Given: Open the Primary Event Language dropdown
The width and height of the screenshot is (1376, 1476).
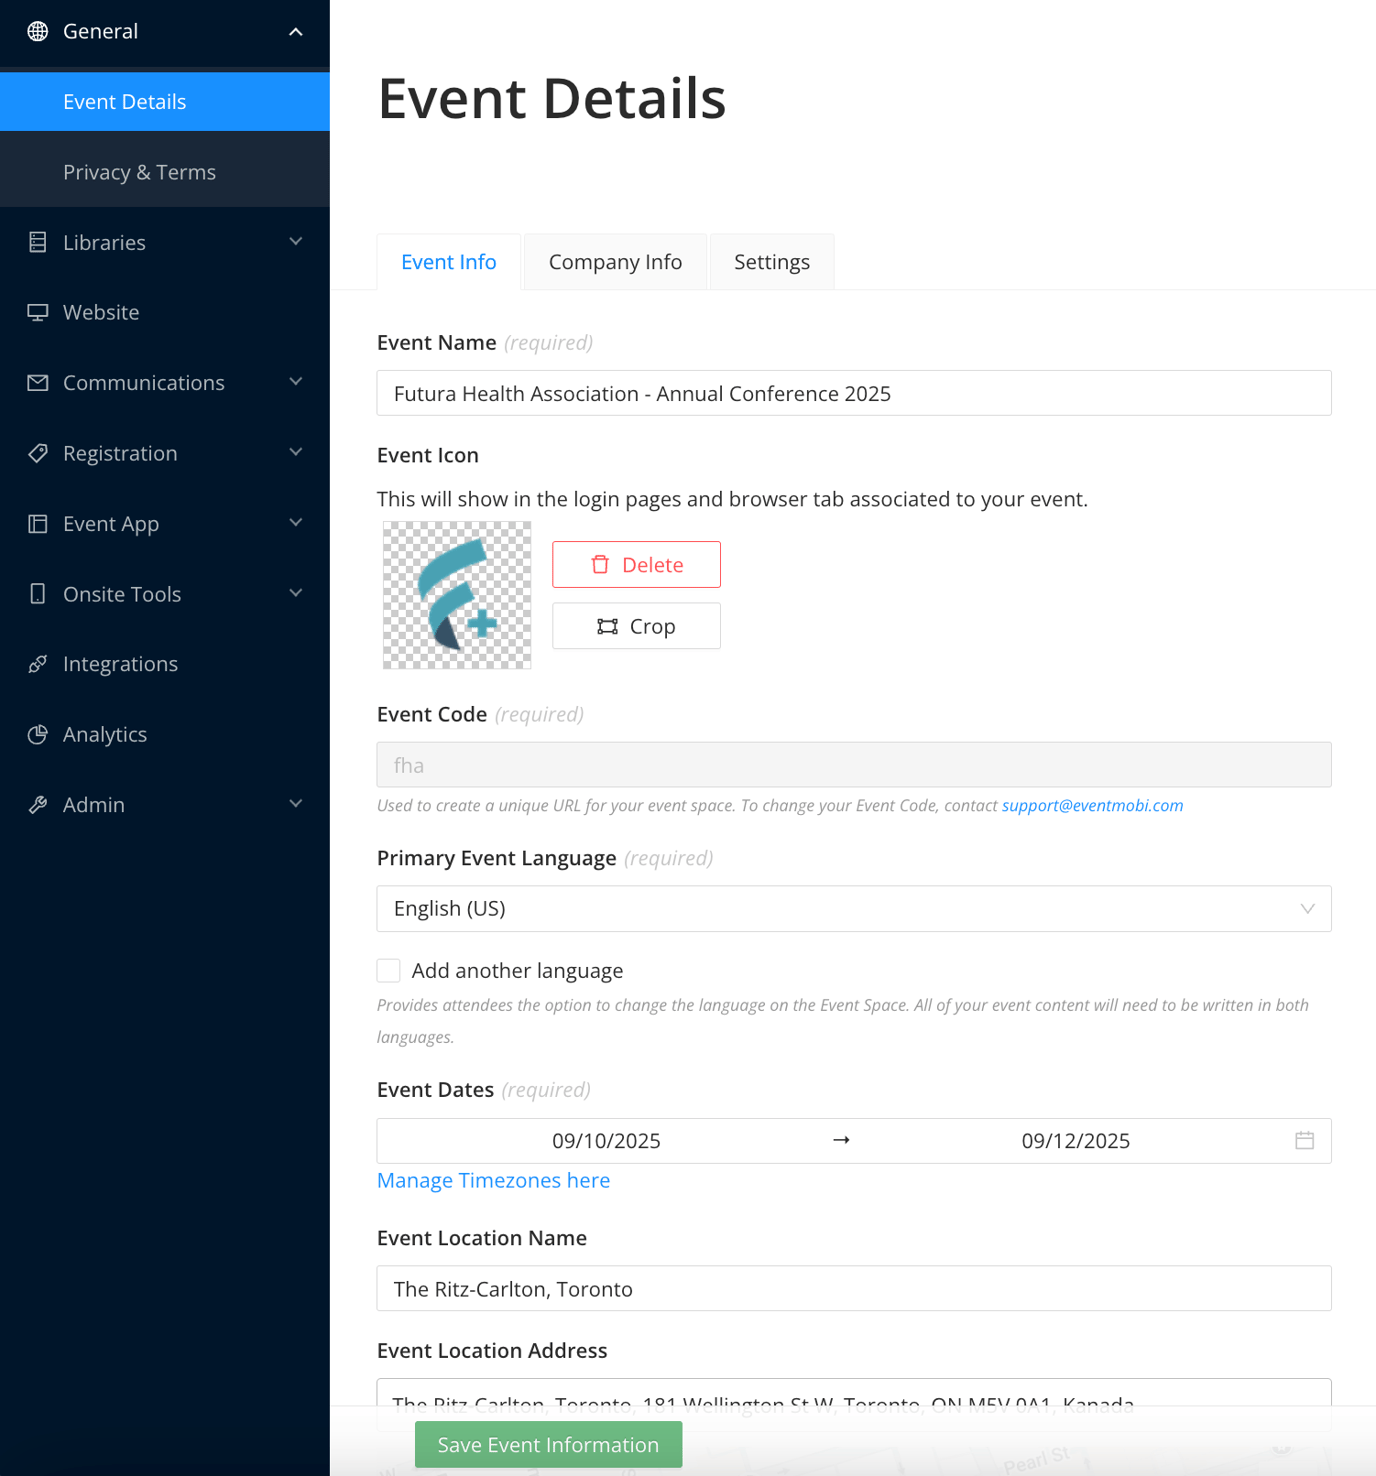Looking at the screenshot, I should coord(854,909).
